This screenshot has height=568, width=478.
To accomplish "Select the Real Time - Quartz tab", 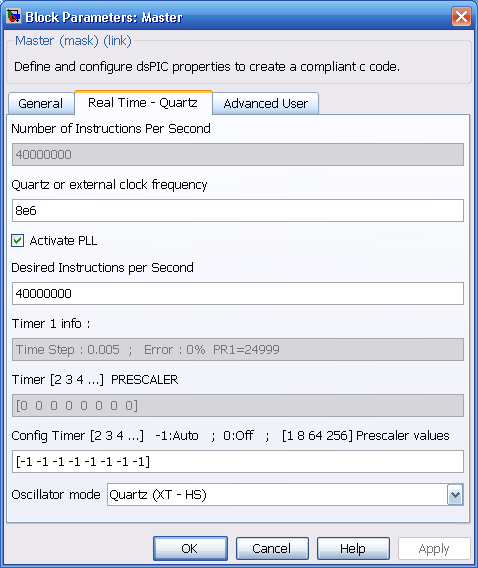I will tap(143, 103).
